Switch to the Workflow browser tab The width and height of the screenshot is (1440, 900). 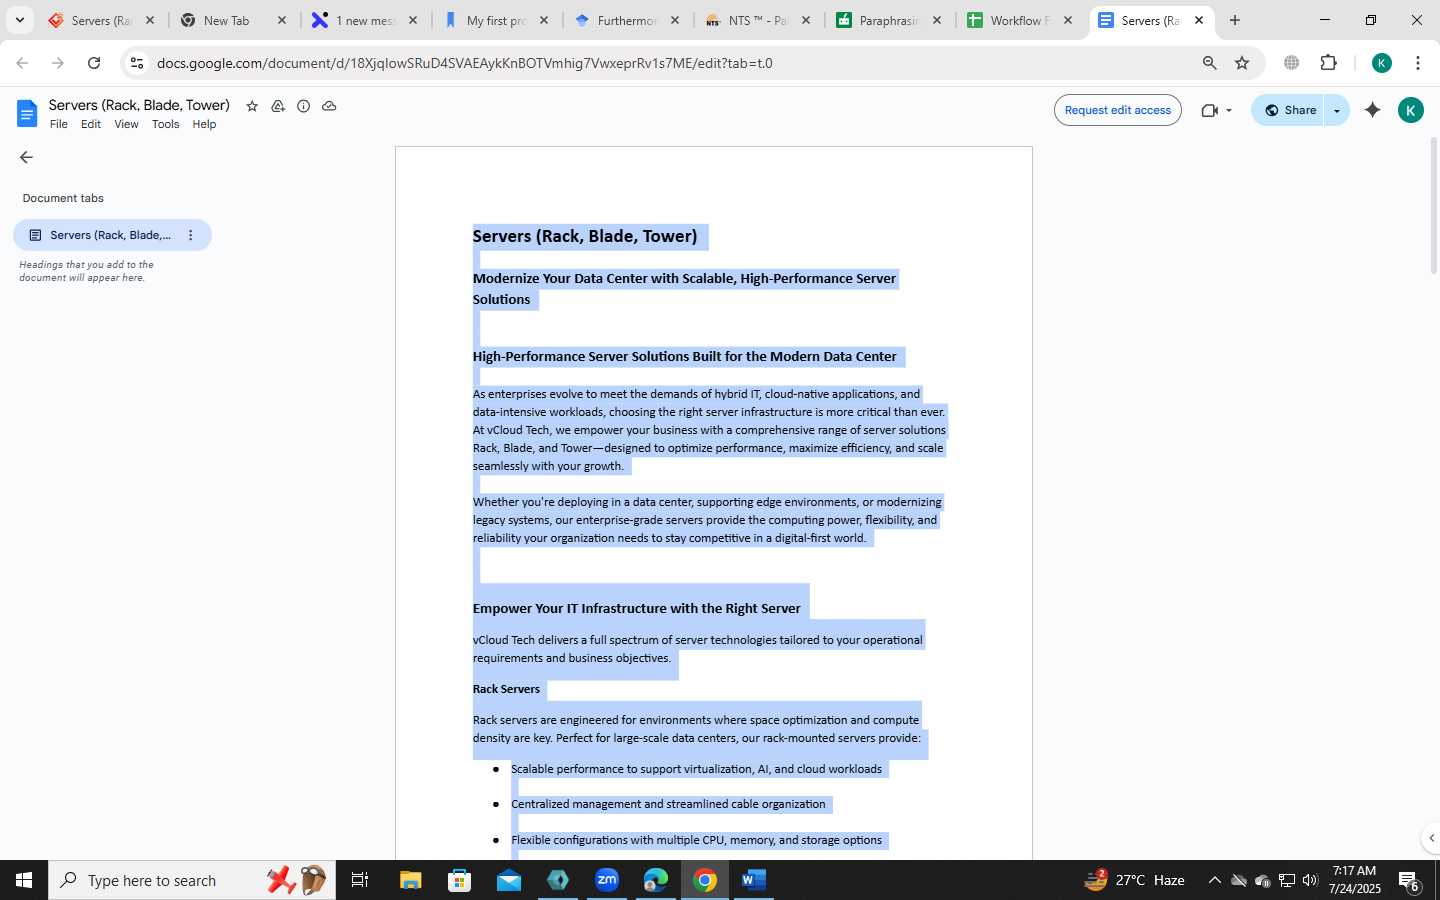(1019, 20)
